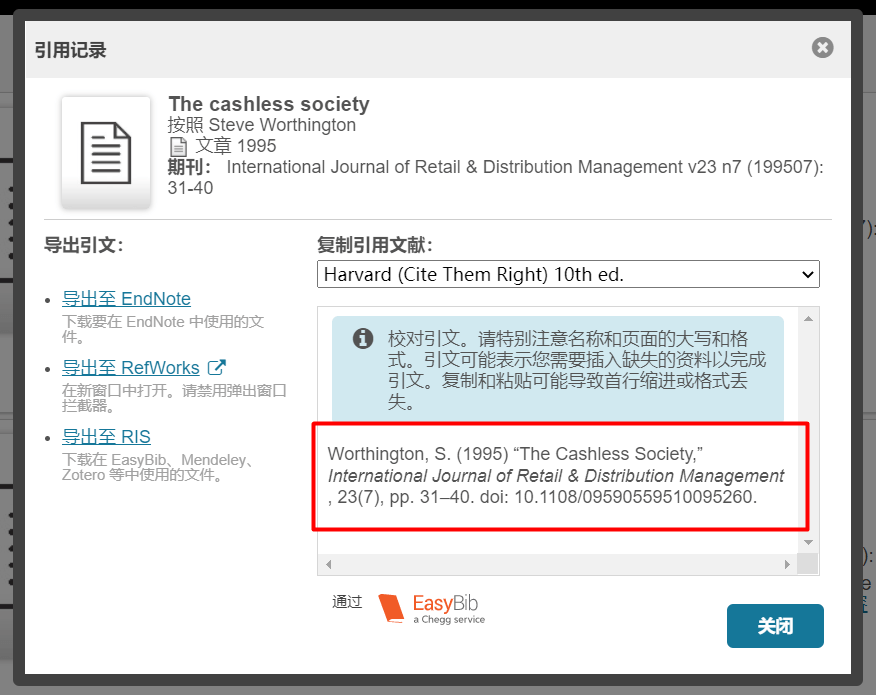Click the blue proofread citation notice

[558, 369]
